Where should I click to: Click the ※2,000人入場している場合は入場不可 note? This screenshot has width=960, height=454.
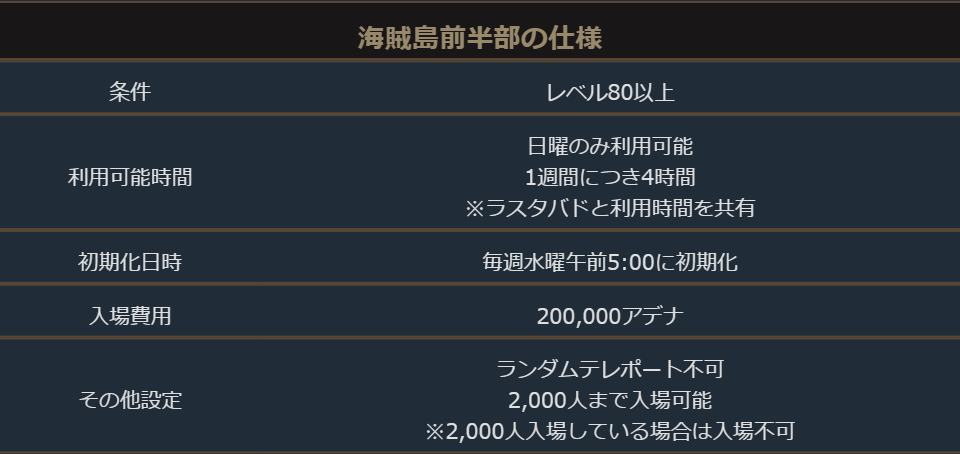click(610, 431)
